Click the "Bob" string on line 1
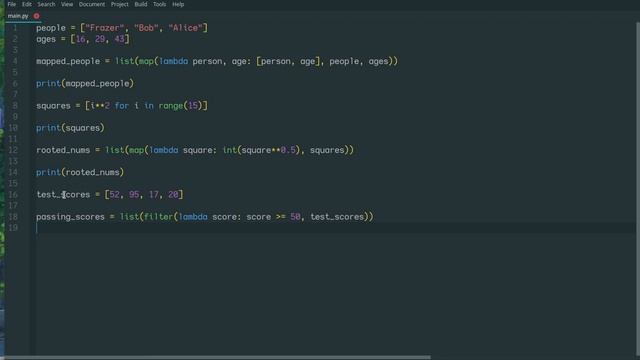The width and height of the screenshot is (640, 360). point(146,28)
